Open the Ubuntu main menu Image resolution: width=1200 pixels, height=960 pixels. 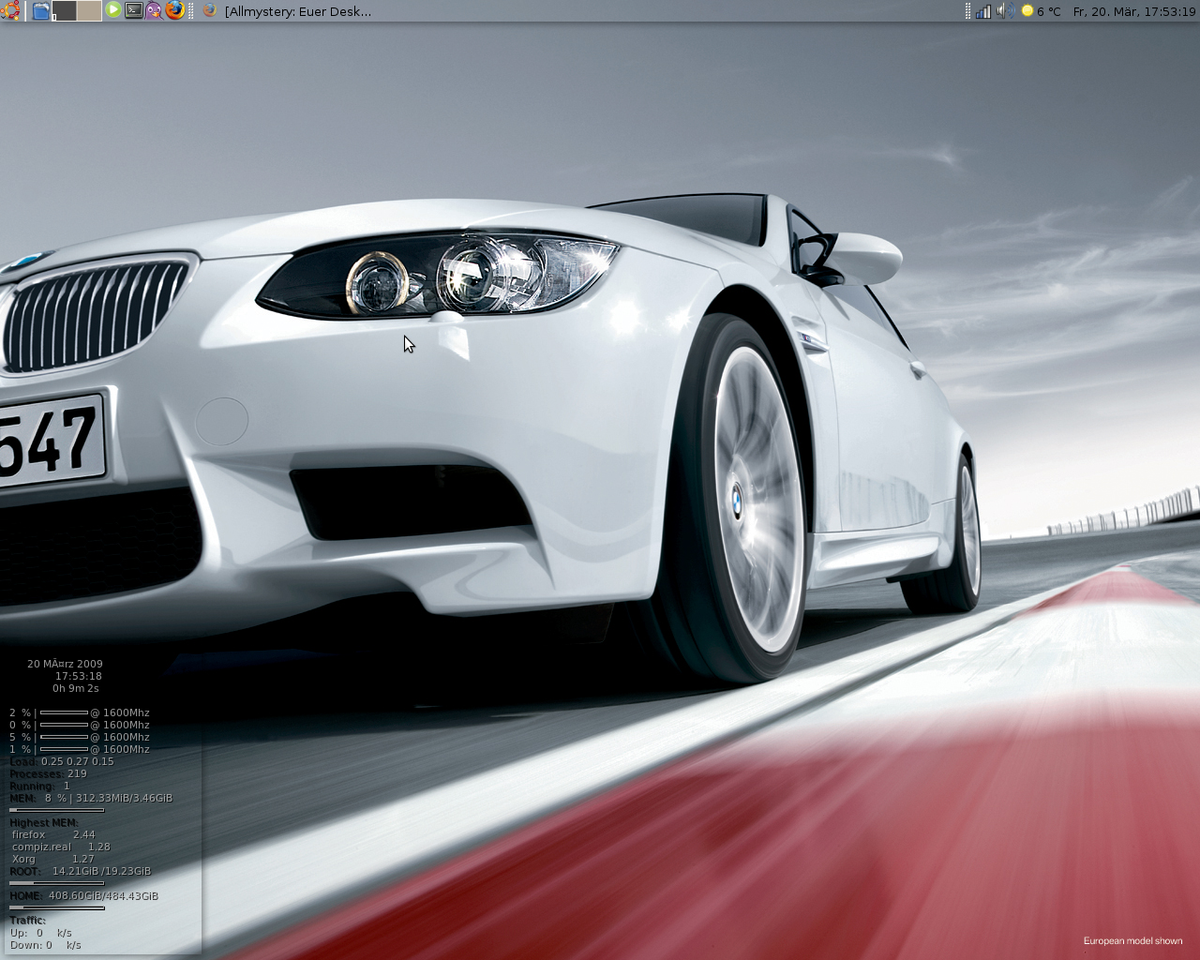[x=10, y=11]
